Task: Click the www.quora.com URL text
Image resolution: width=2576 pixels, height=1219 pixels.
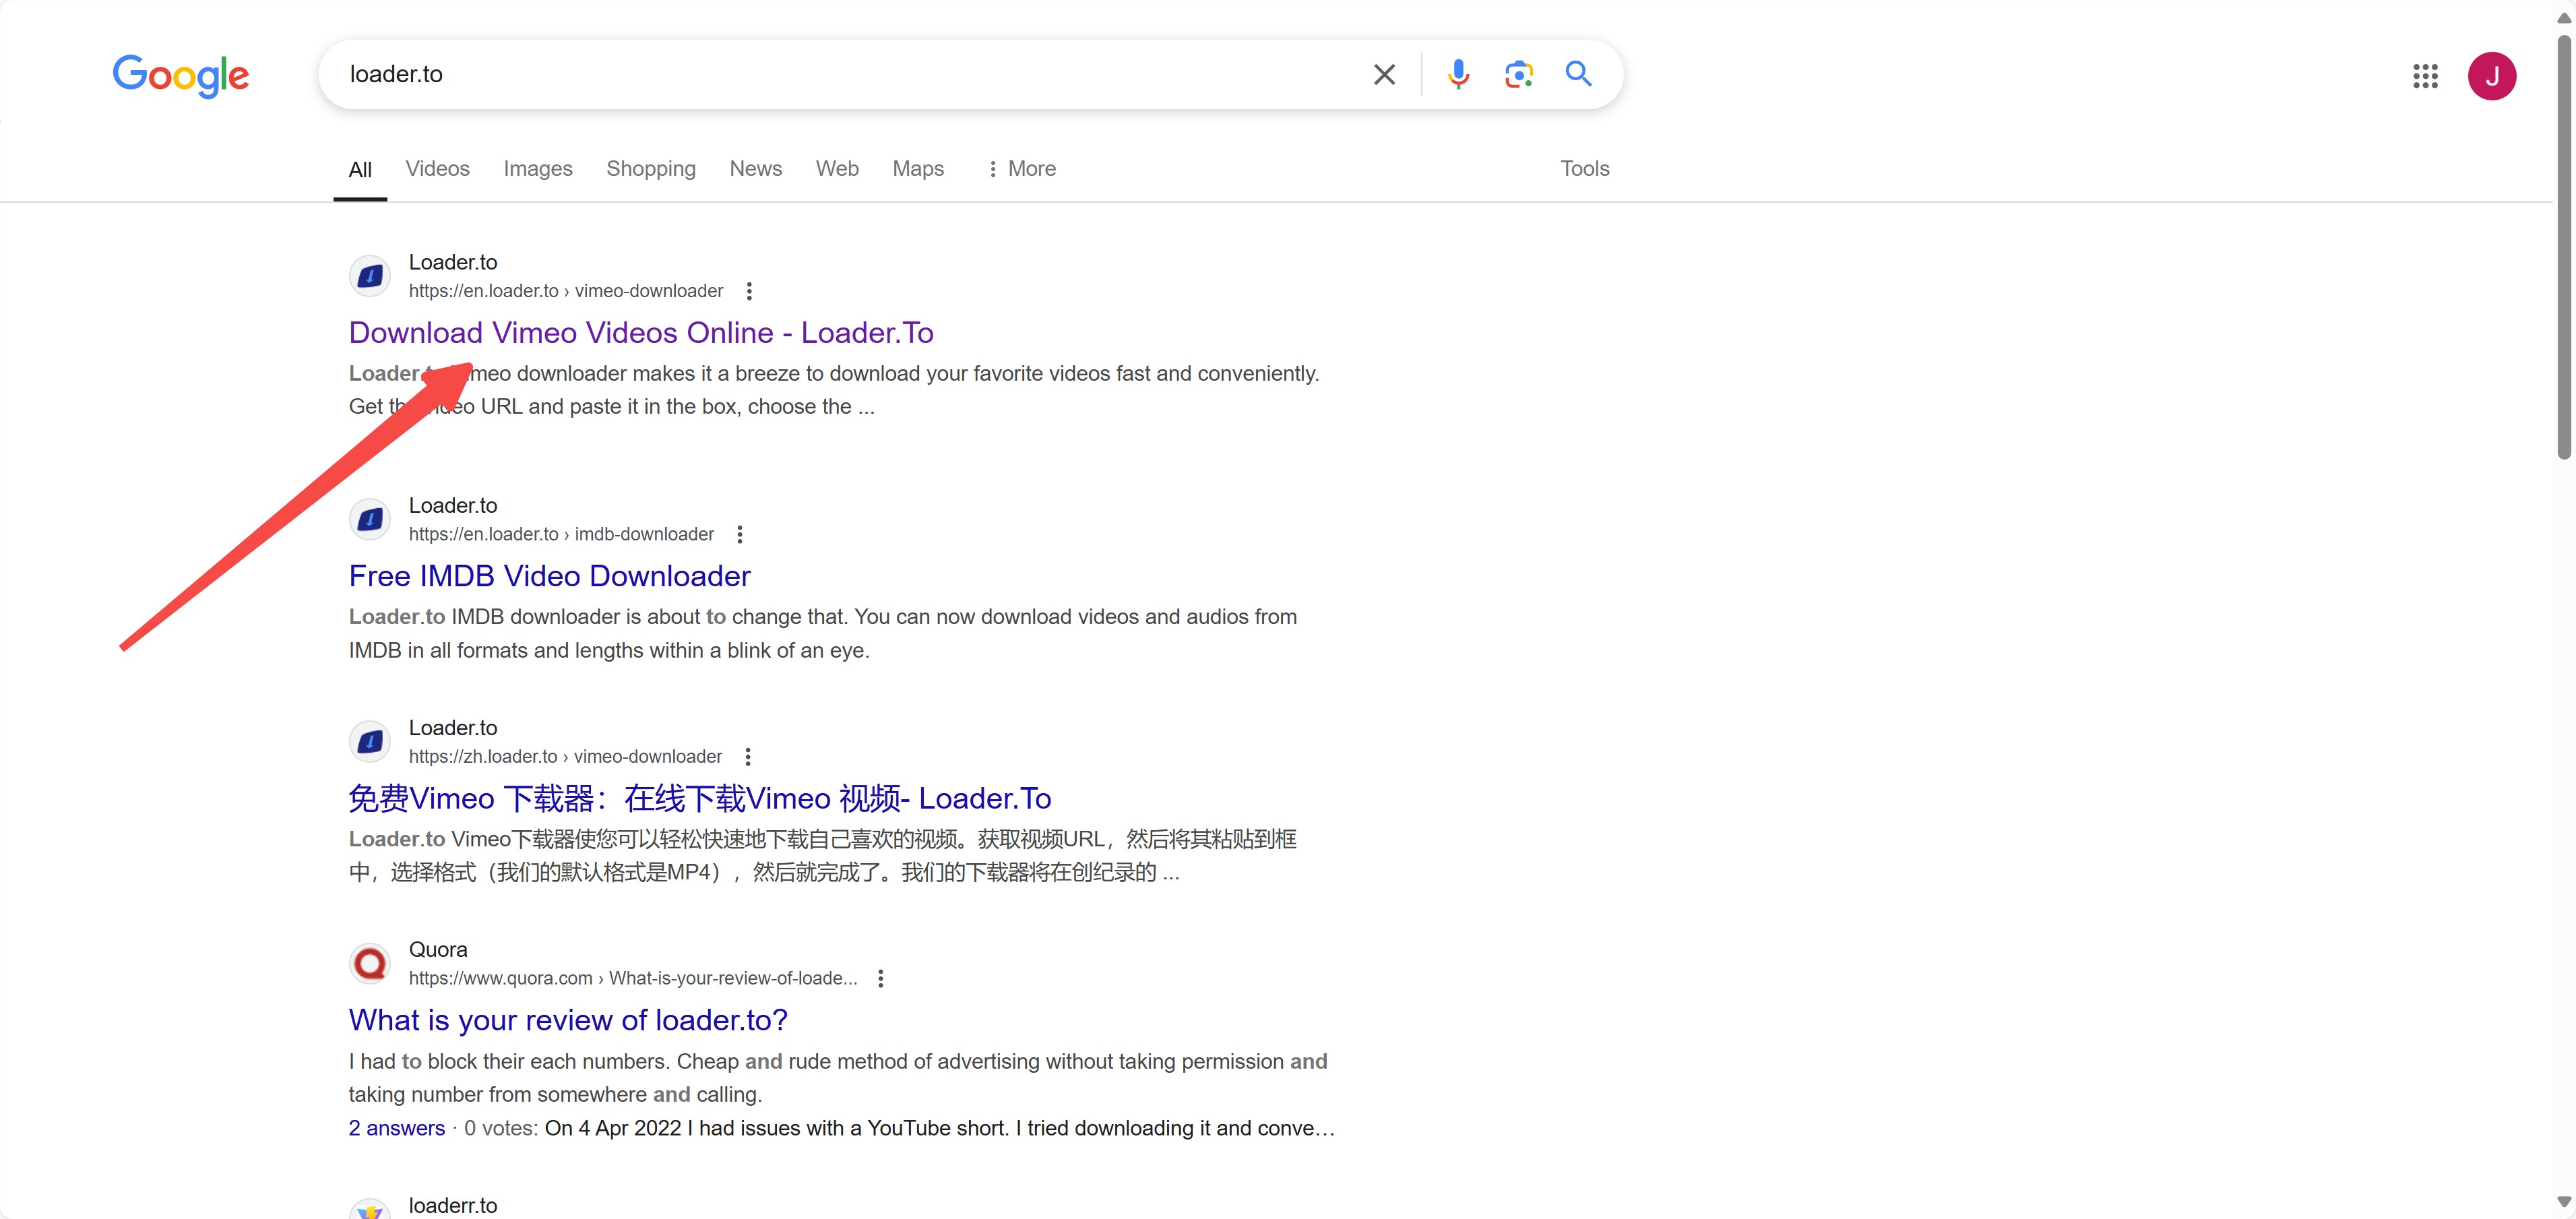Action: coord(633,979)
